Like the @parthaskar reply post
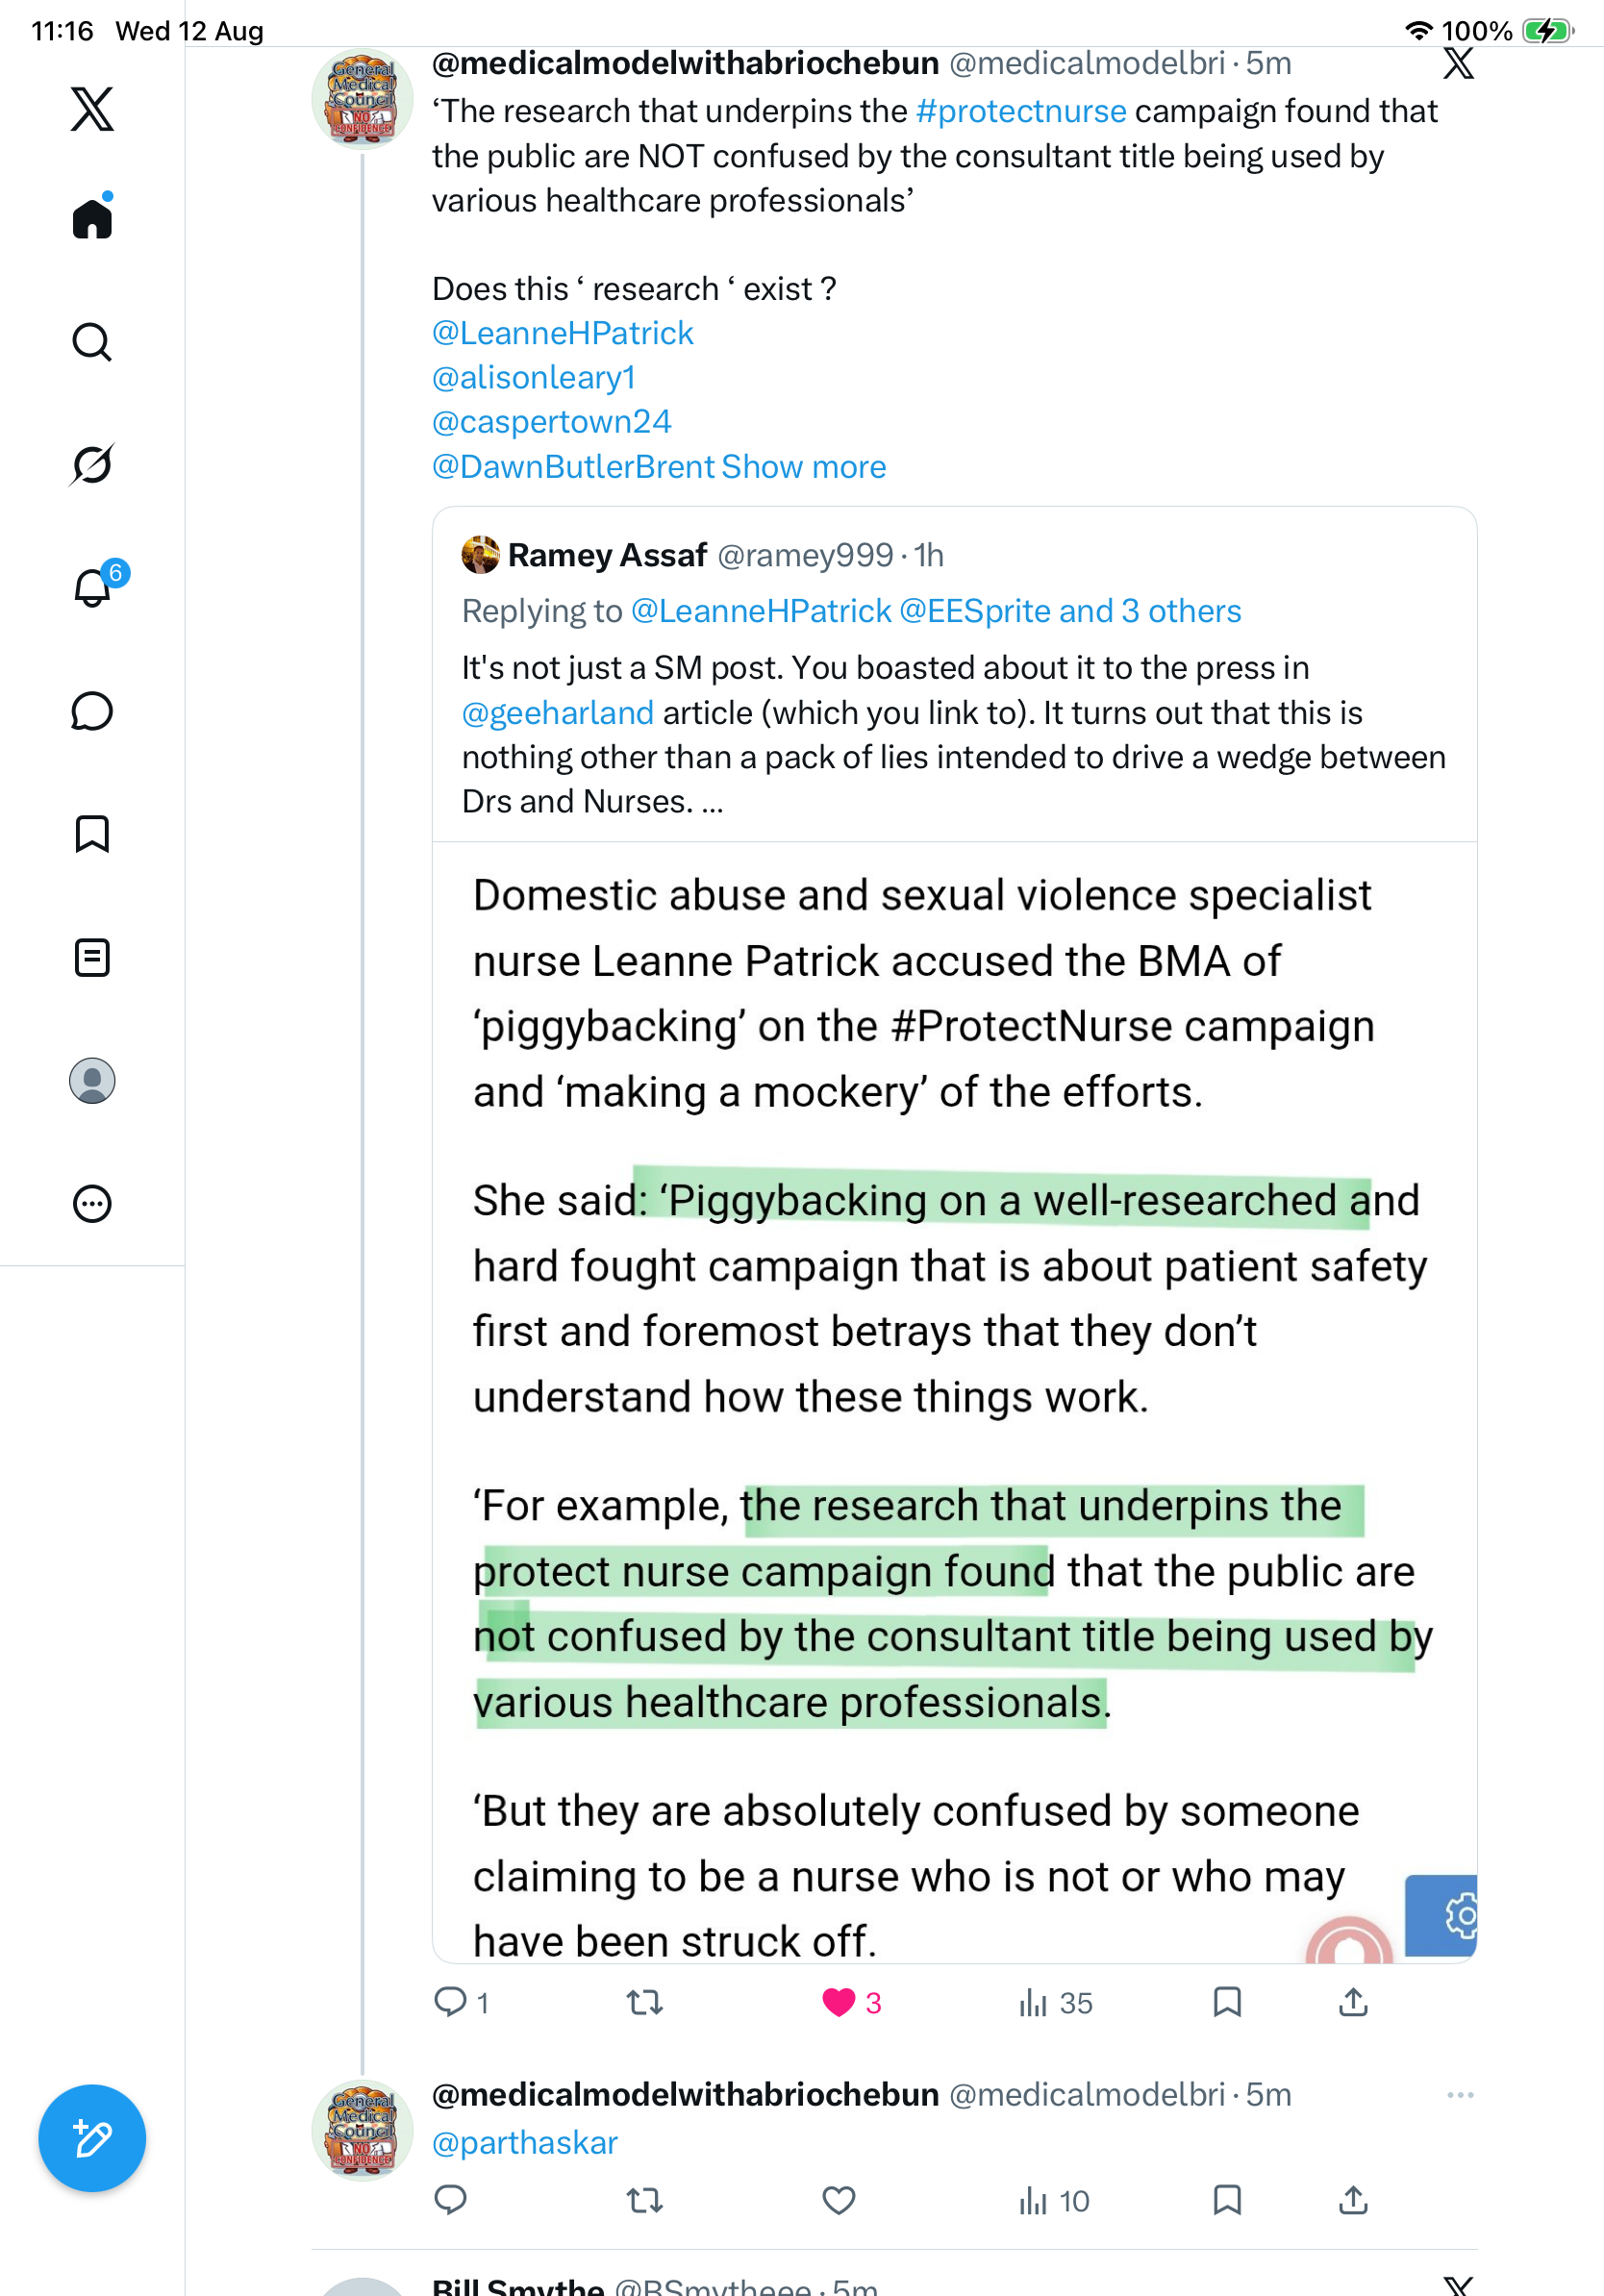The image size is (1604, 2296). tap(838, 2200)
